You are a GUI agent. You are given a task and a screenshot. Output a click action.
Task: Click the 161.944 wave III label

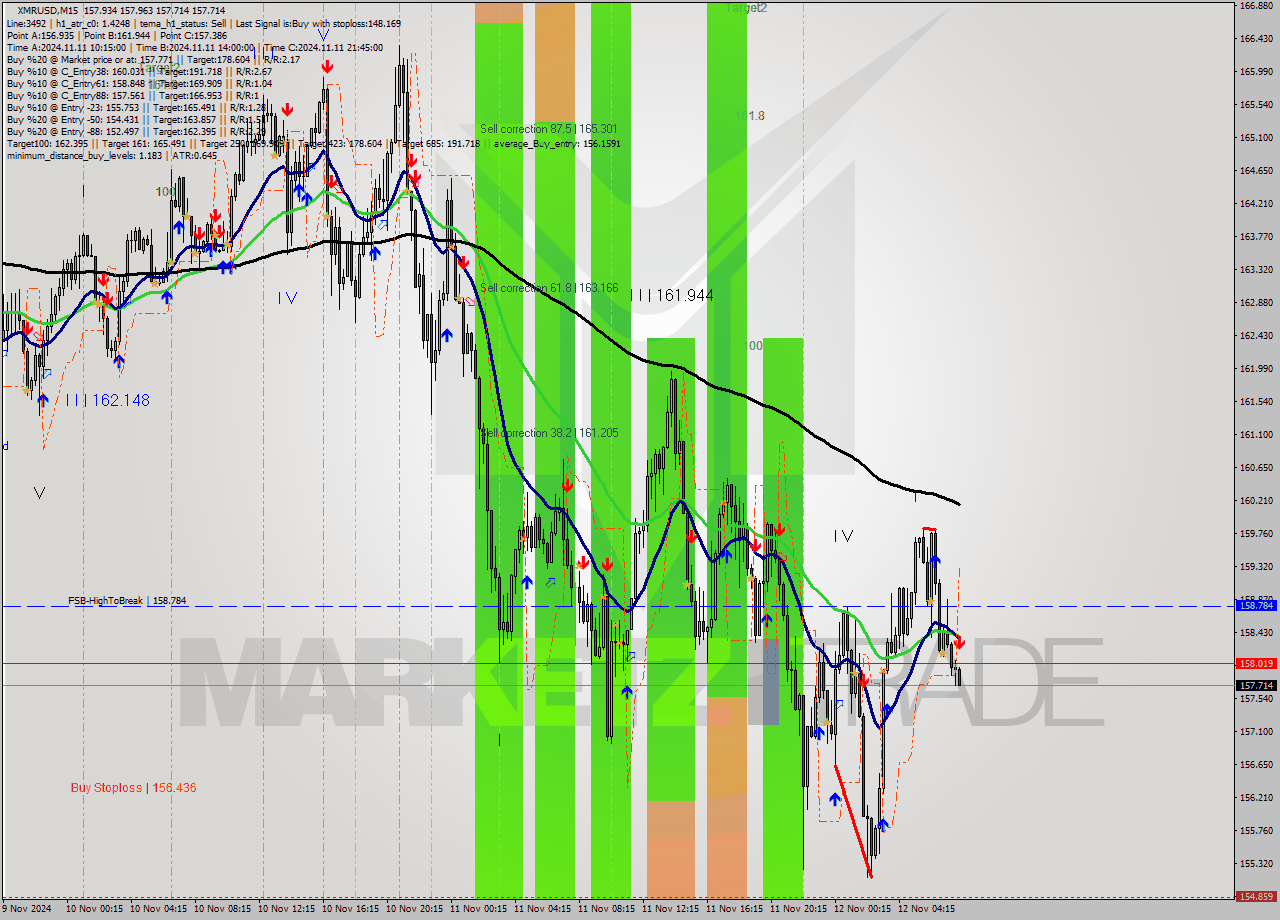point(671,295)
